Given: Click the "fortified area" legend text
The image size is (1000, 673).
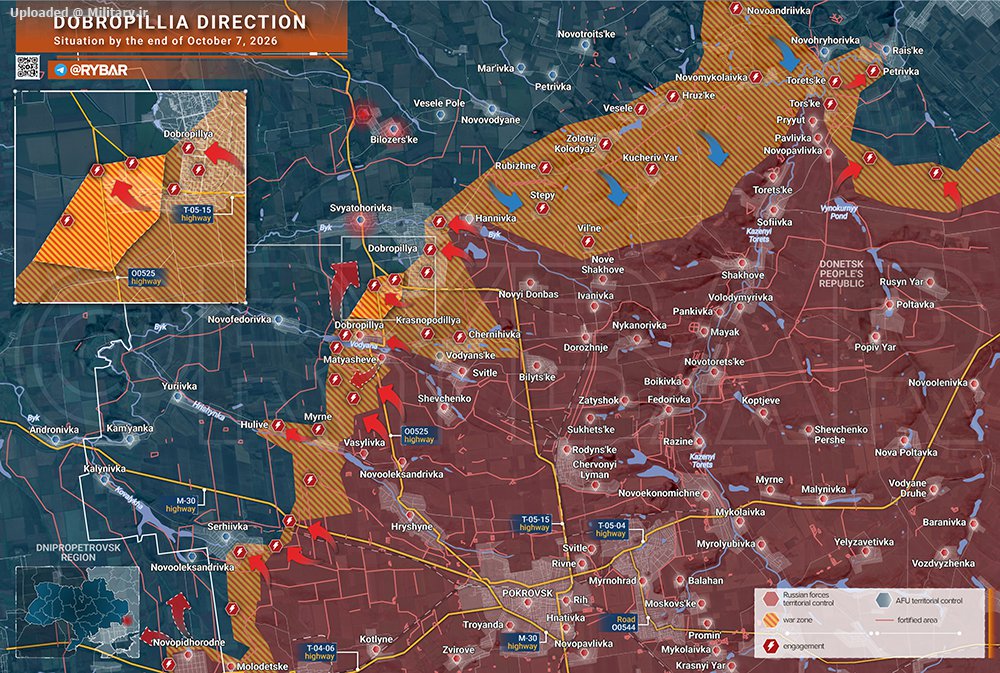Looking at the screenshot, I should (917, 620).
